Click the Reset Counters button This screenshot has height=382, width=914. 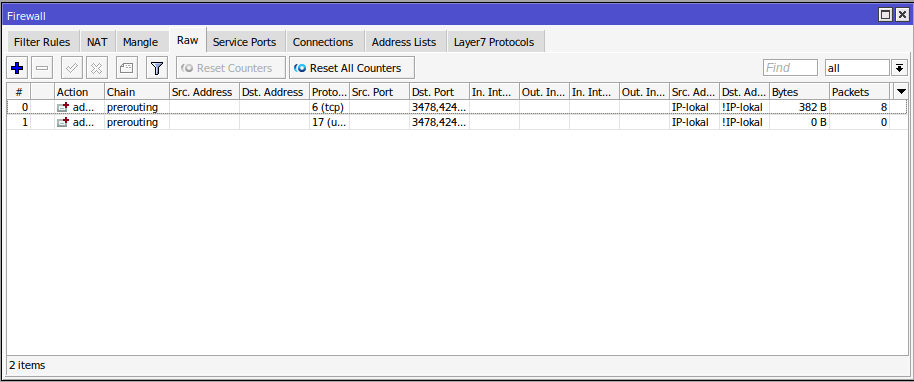[x=231, y=68]
